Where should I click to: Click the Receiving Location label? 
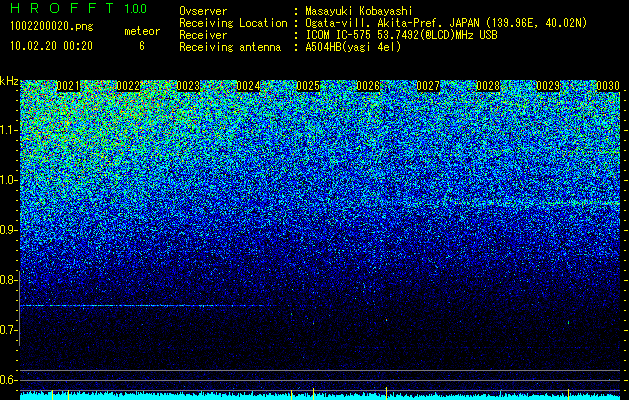pyautogui.click(x=233, y=23)
